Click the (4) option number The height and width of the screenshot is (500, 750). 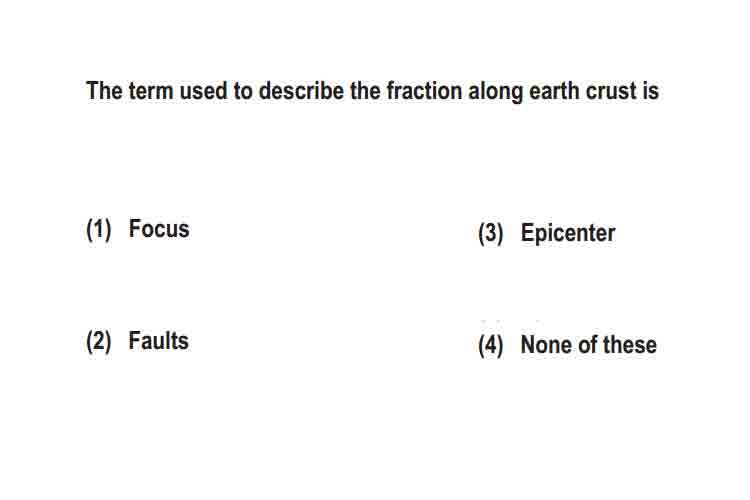(491, 345)
